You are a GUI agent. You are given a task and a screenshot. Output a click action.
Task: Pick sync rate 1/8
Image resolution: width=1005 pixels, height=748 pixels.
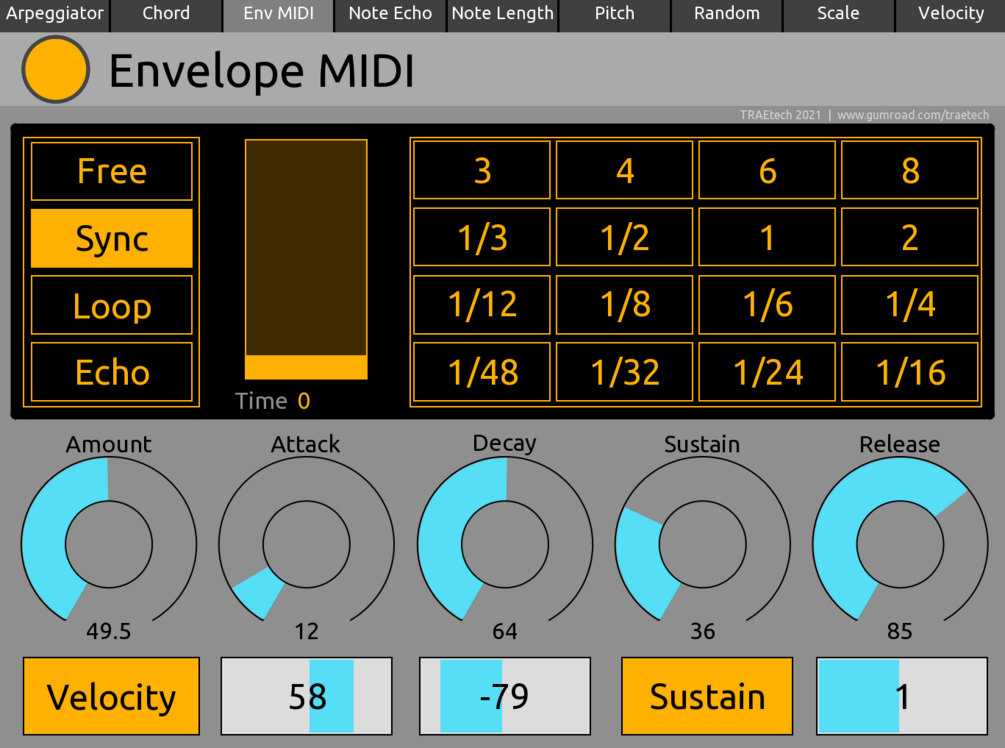[x=625, y=304]
